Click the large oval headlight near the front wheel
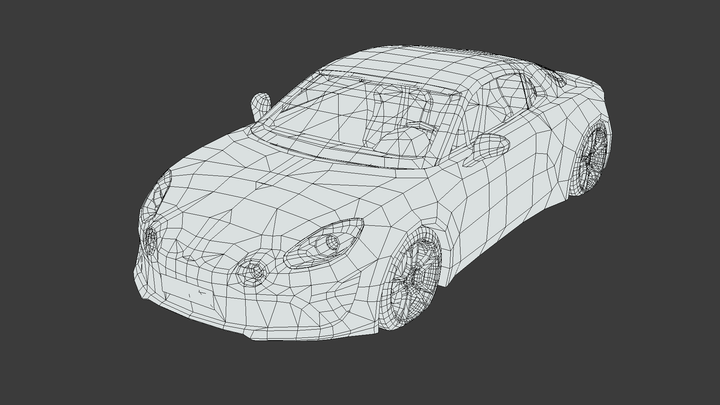This screenshot has height=405, width=720. point(323,244)
